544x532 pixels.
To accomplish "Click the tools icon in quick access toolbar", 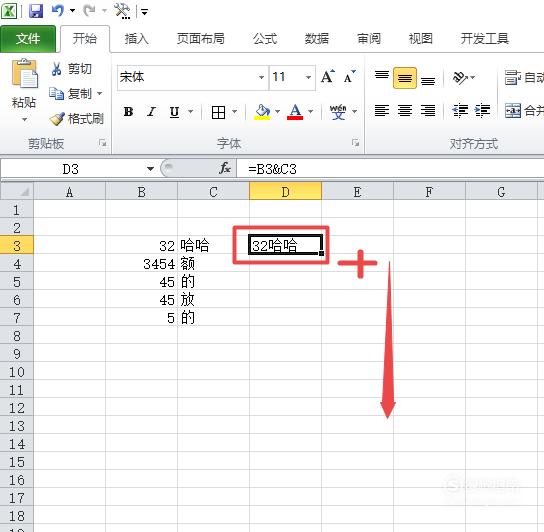I will (x=122, y=11).
